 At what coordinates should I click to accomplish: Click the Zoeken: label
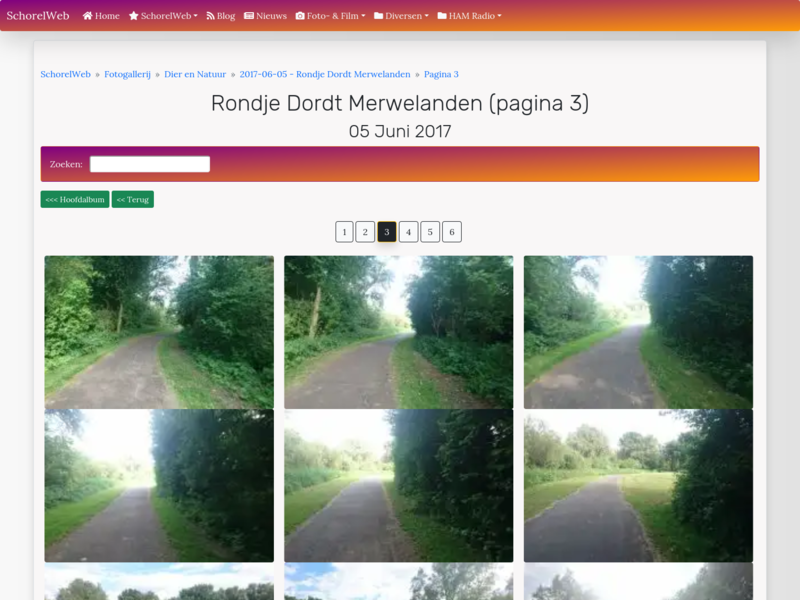click(66, 164)
